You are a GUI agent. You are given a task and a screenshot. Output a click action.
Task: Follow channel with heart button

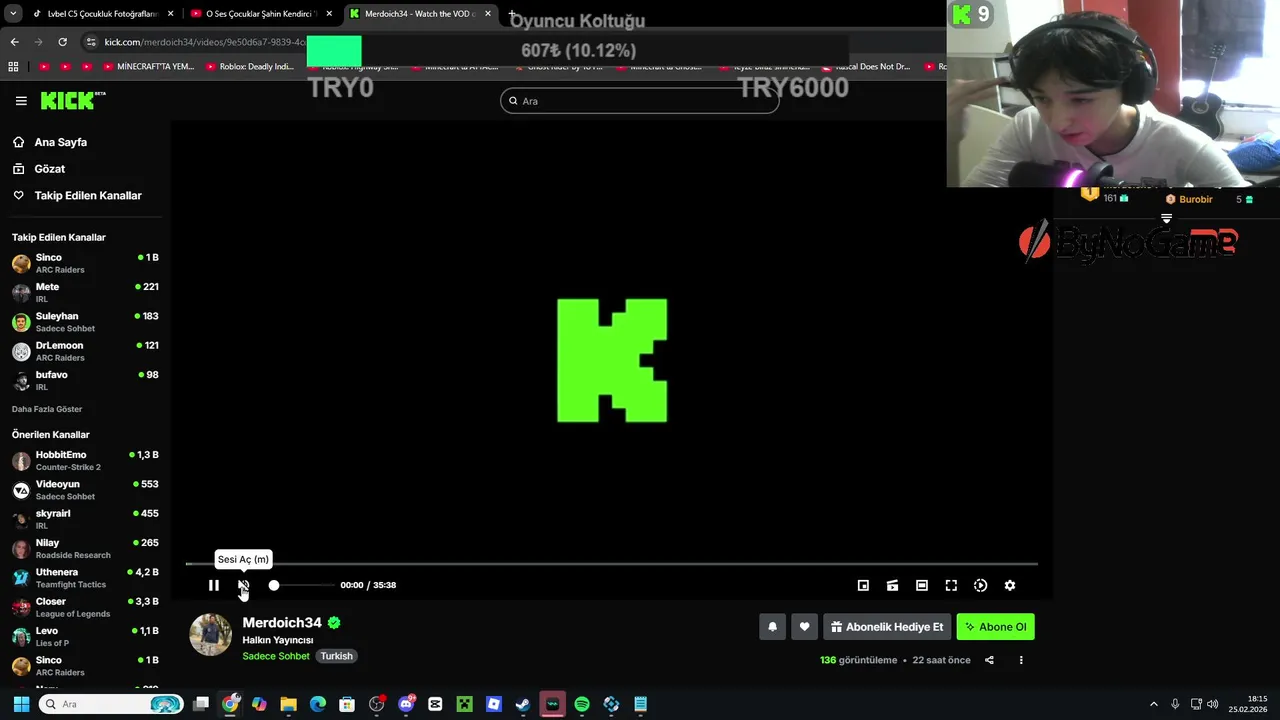tap(804, 627)
